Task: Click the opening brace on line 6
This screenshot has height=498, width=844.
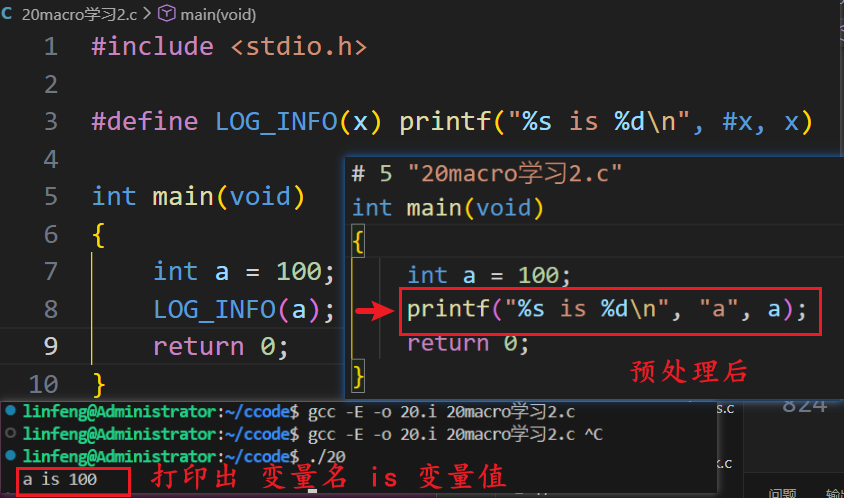Action: point(98,235)
